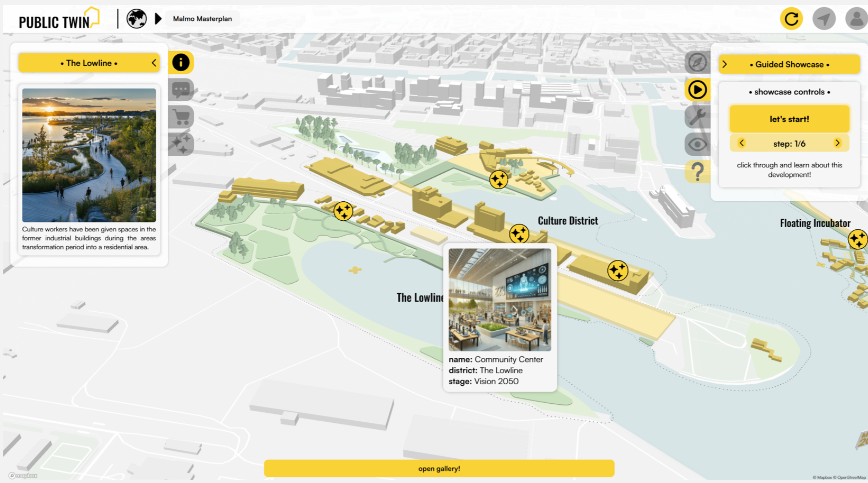Image resolution: width=868 pixels, height=483 pixels.
Task: Click the Floating Incubator map label
Action: click(x=815, y=223)
